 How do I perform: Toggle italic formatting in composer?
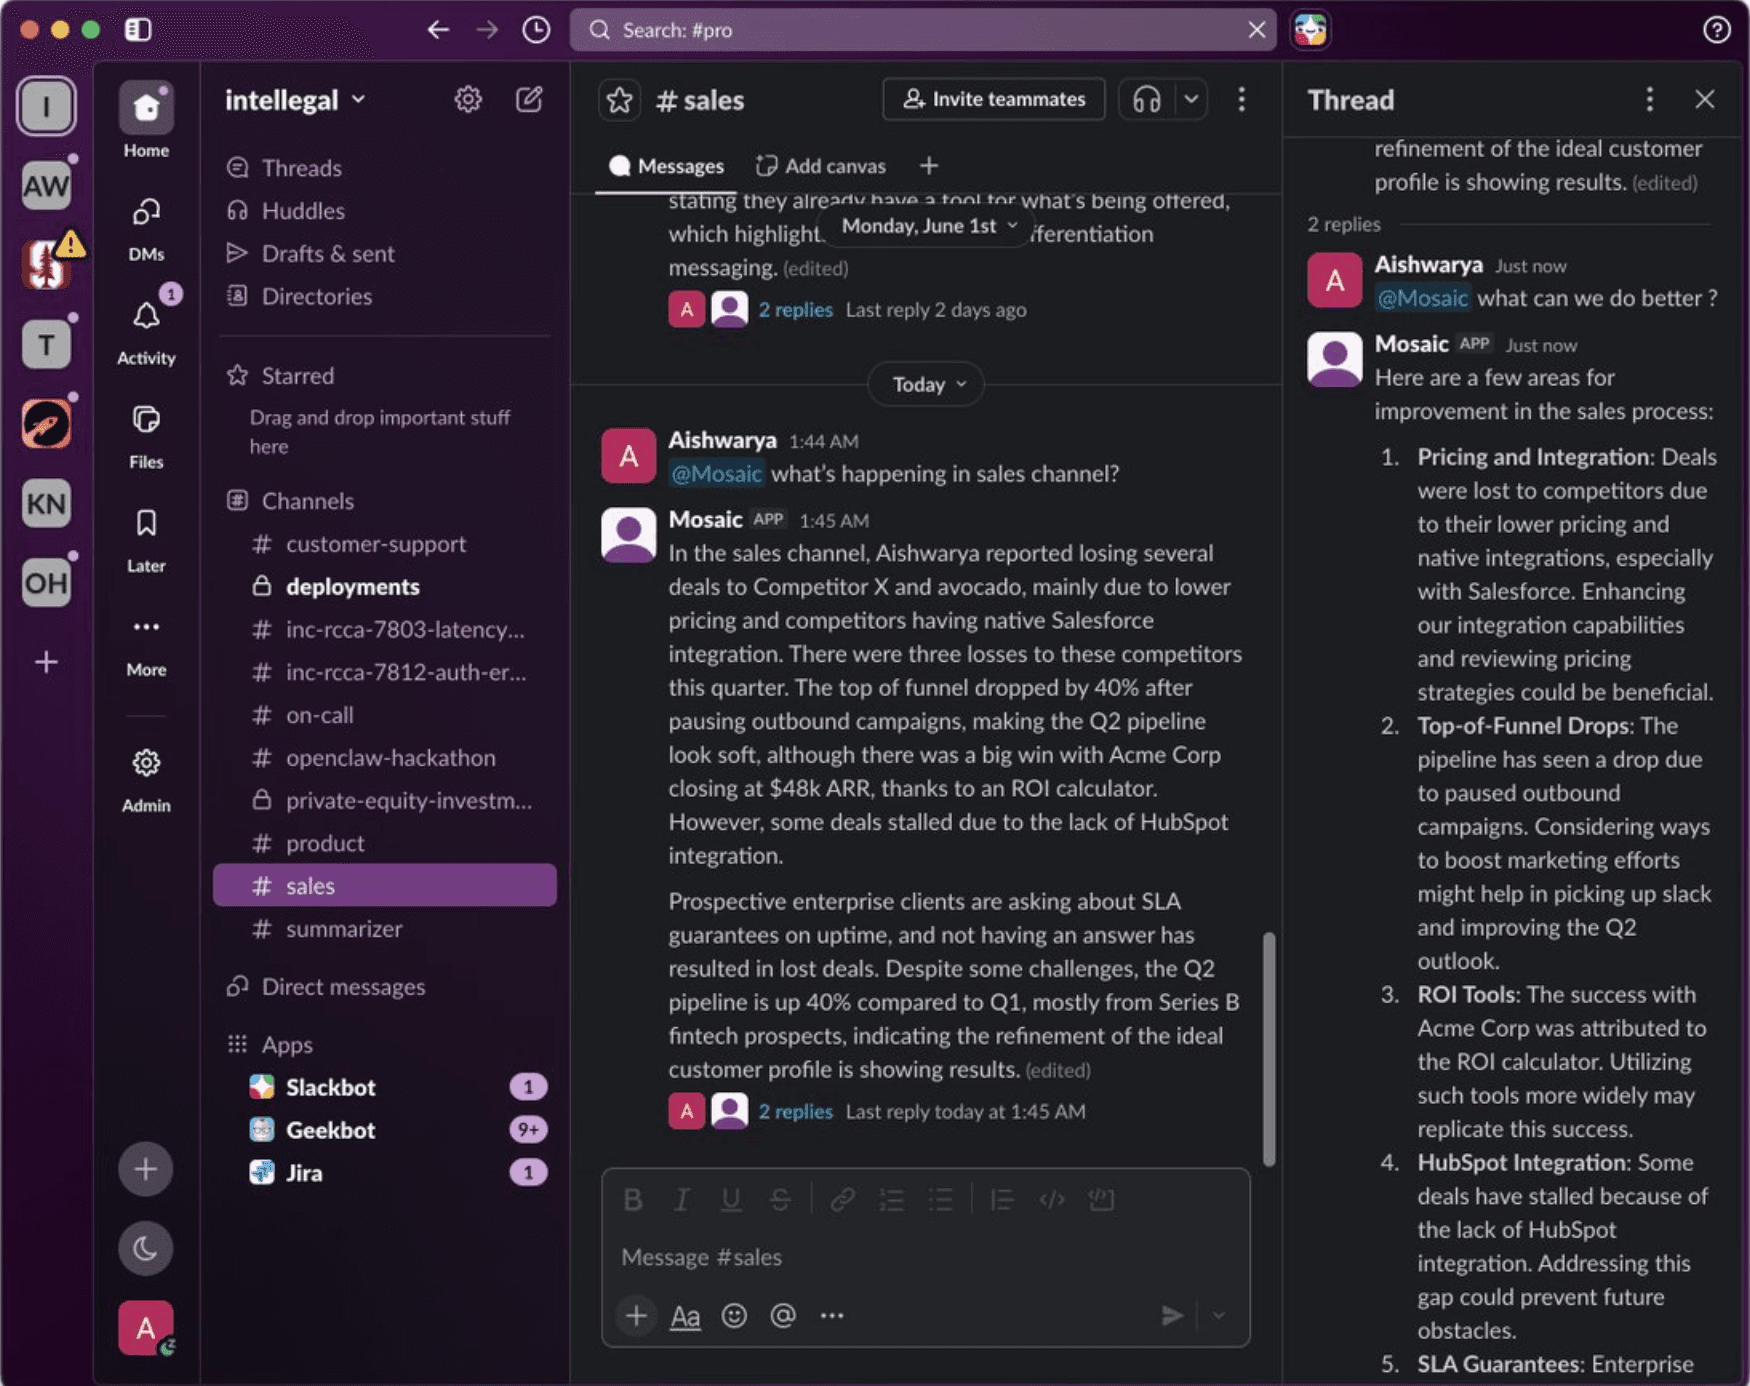pos(682,1200)
